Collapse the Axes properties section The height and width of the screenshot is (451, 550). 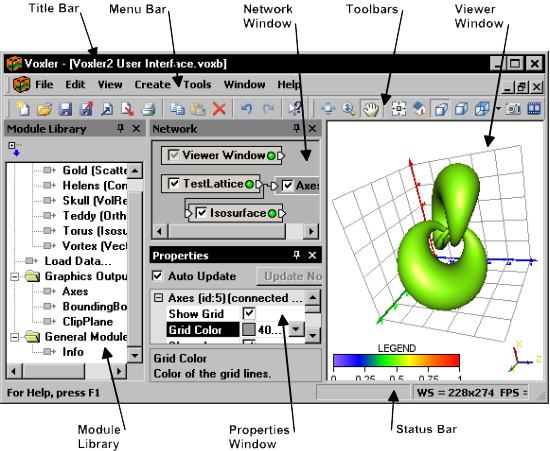pyautogui.click(x=159, y=298)
